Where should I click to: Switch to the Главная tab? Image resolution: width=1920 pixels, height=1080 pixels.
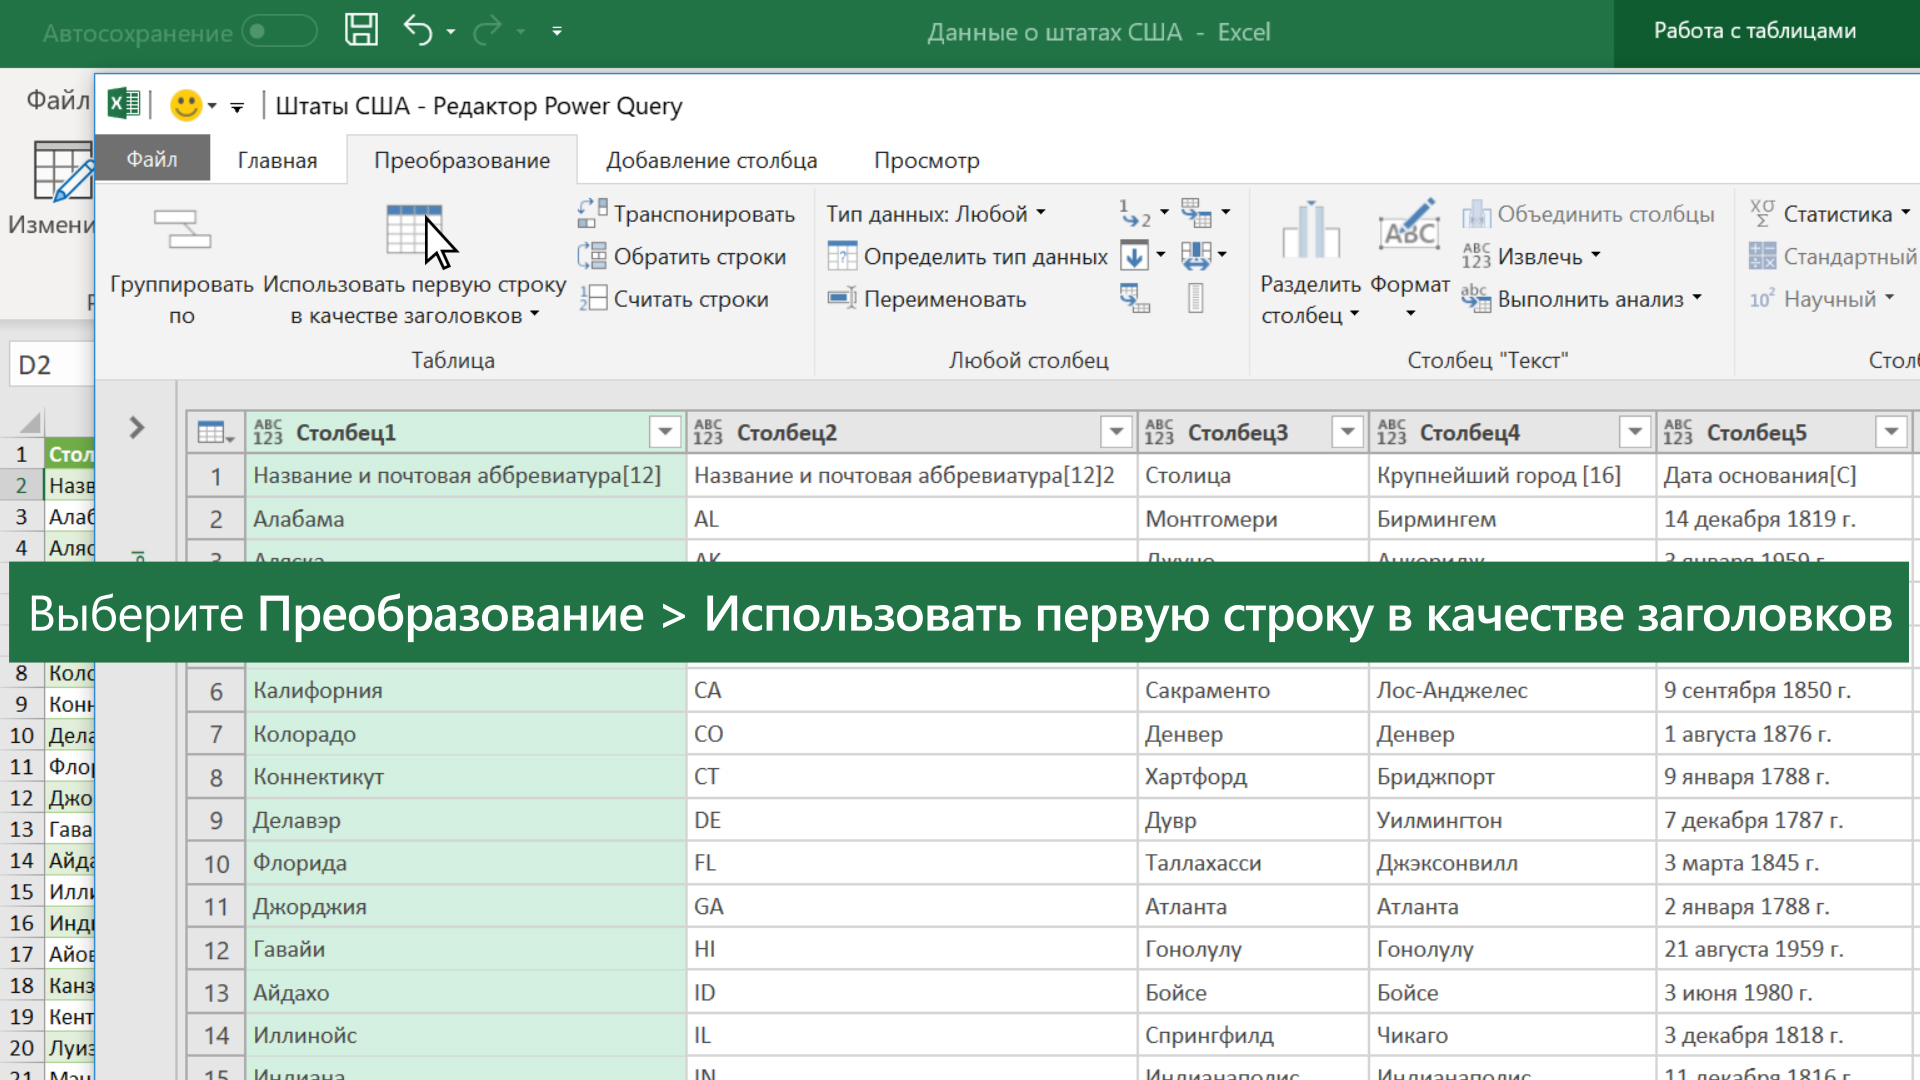click(277, 160)
